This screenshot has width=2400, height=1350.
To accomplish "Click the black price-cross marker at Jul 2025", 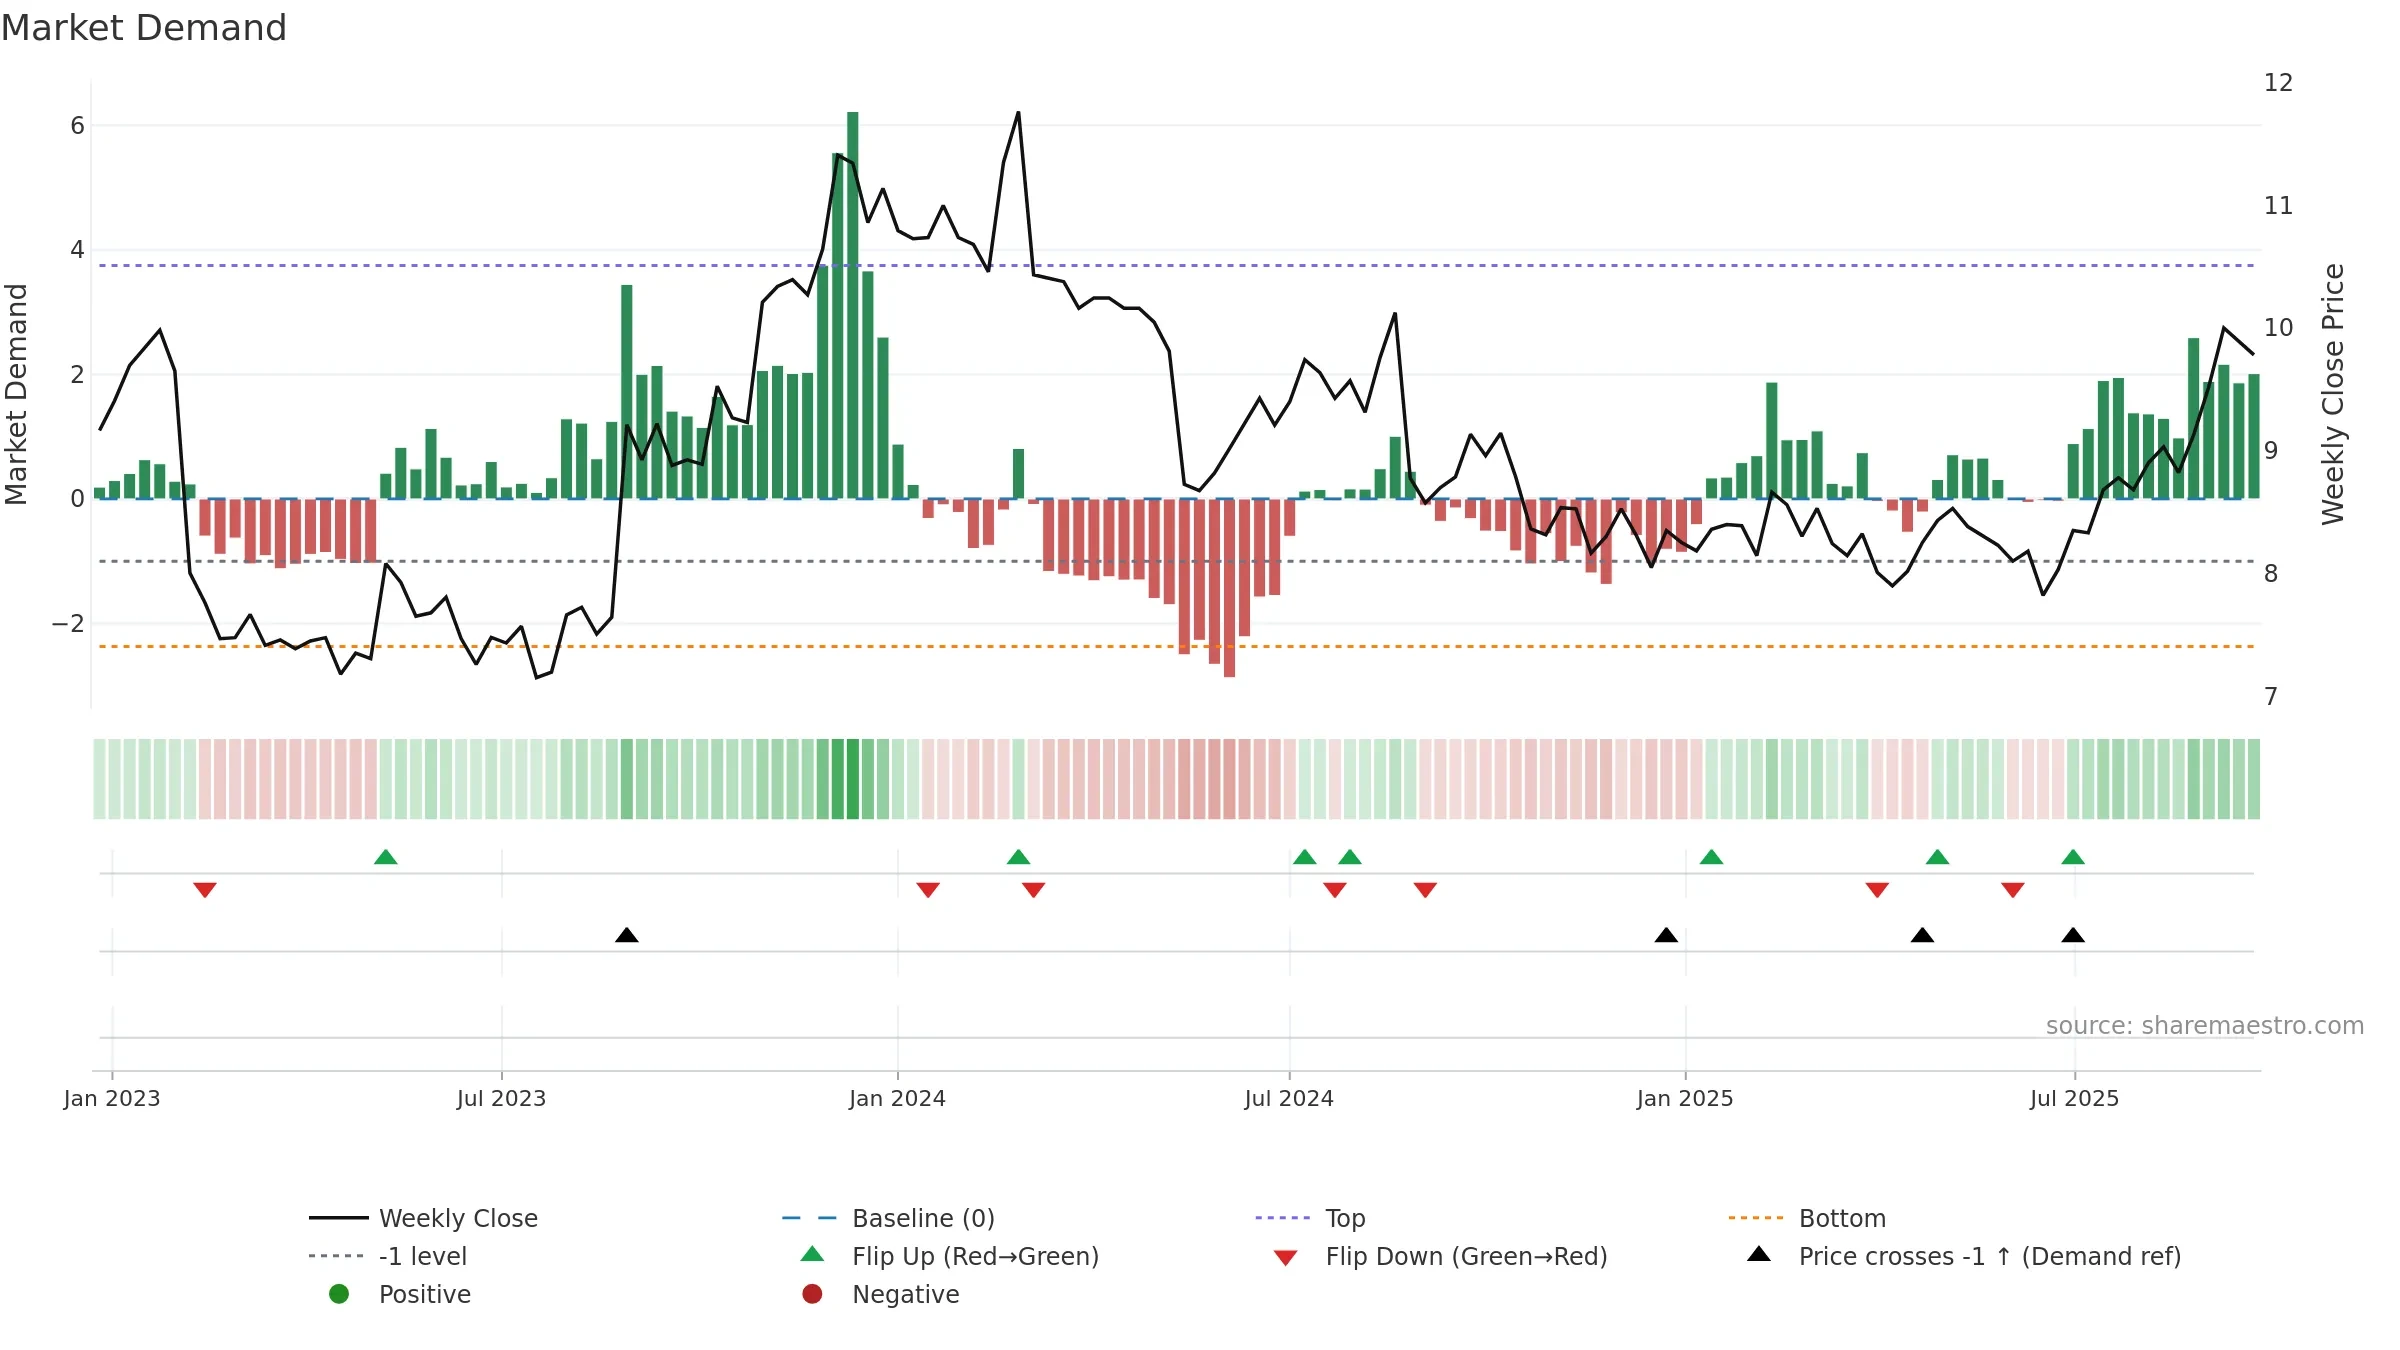I will 2073,935.
